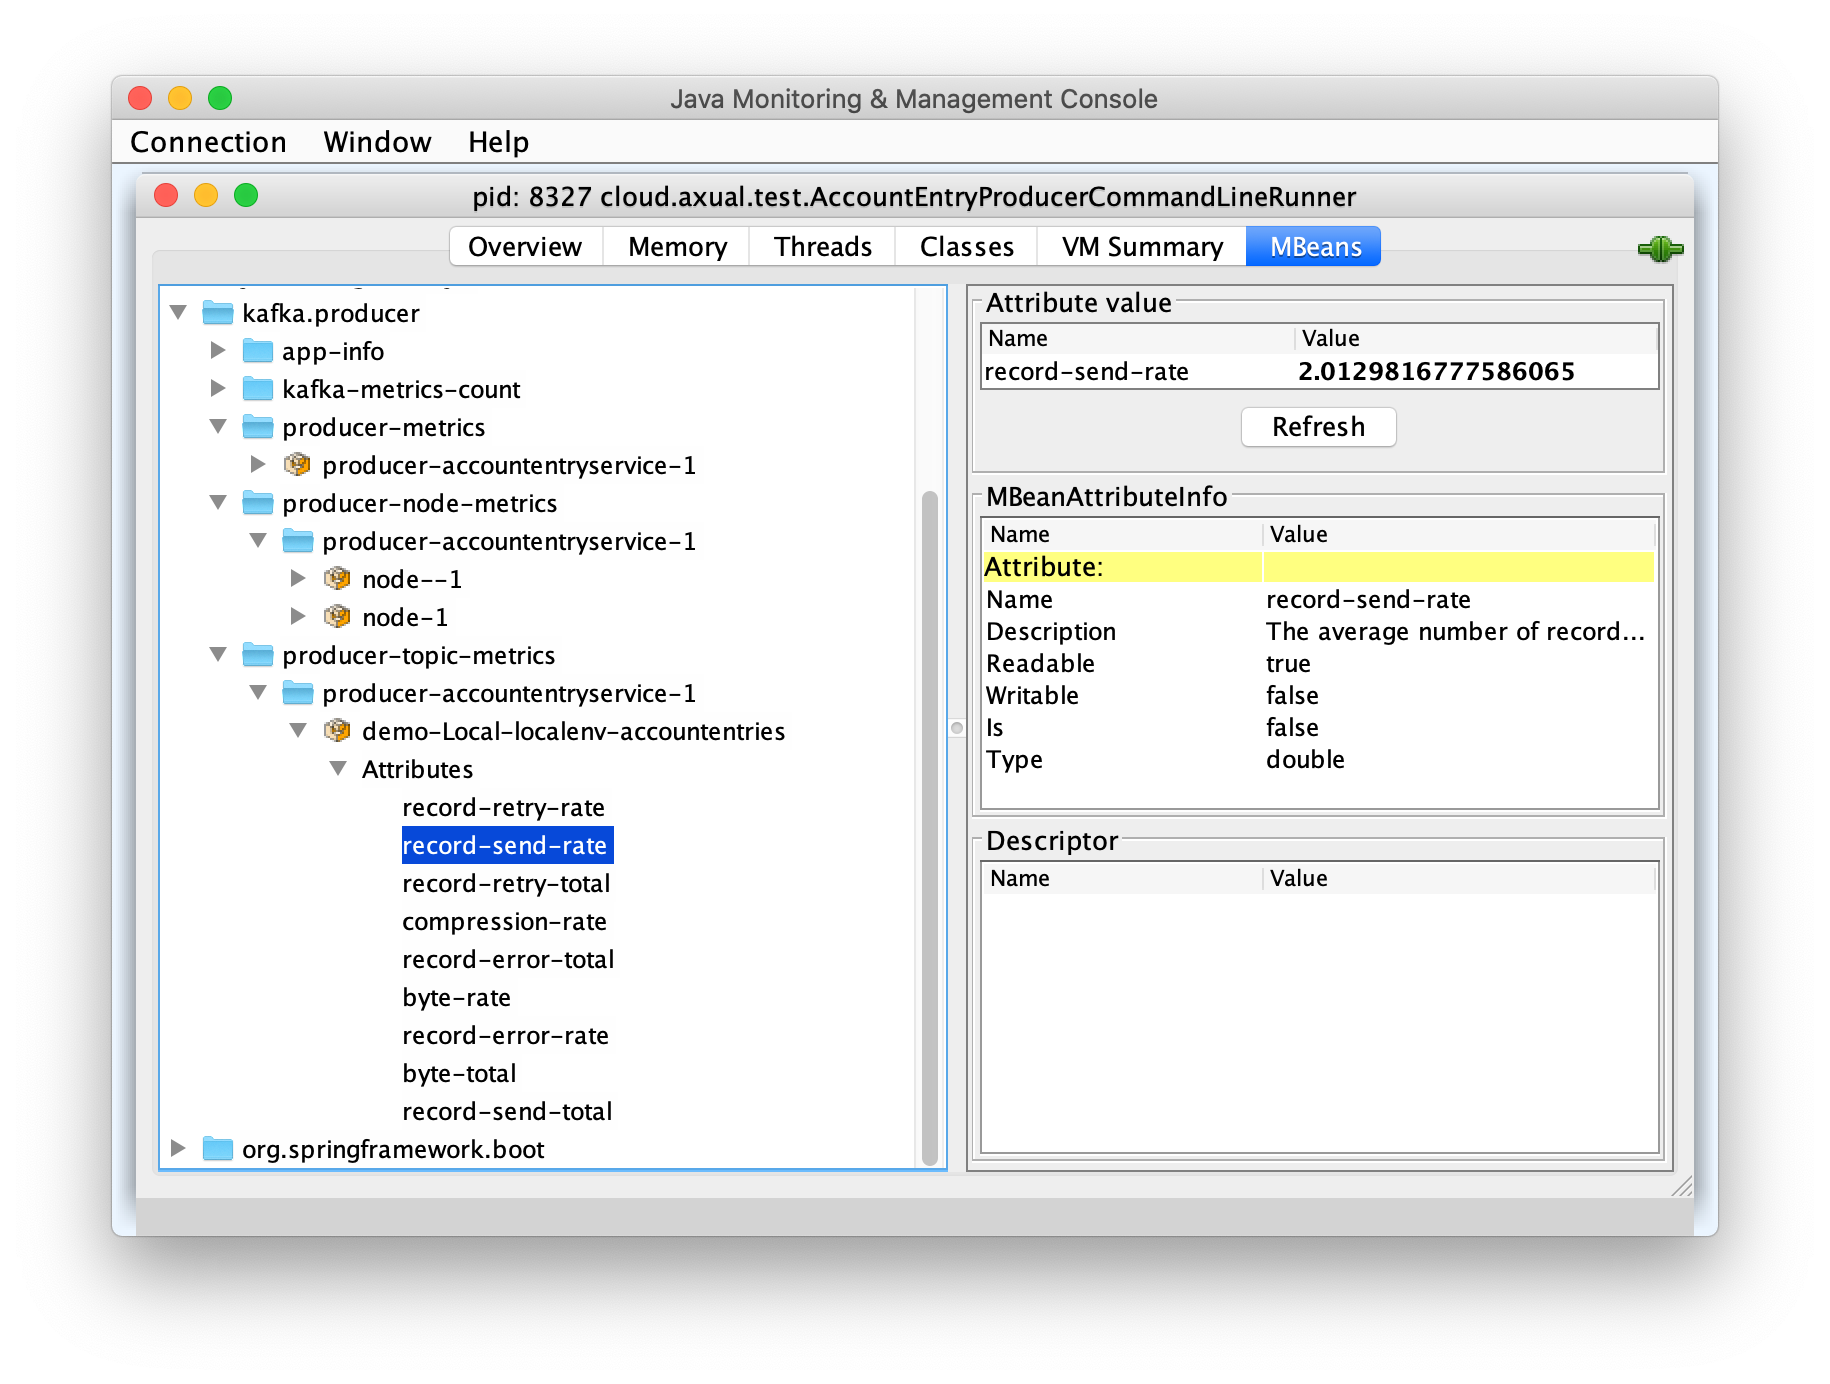Screen dimensions: 1830x1384
Task: Click the kafka-metrics-count folder icon
Action: click(x=258, y=389)
